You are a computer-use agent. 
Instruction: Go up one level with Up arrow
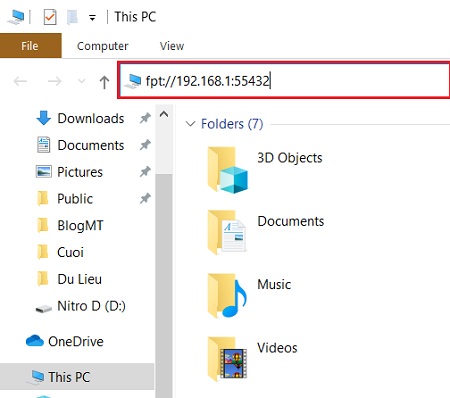[x=104, y=82]
